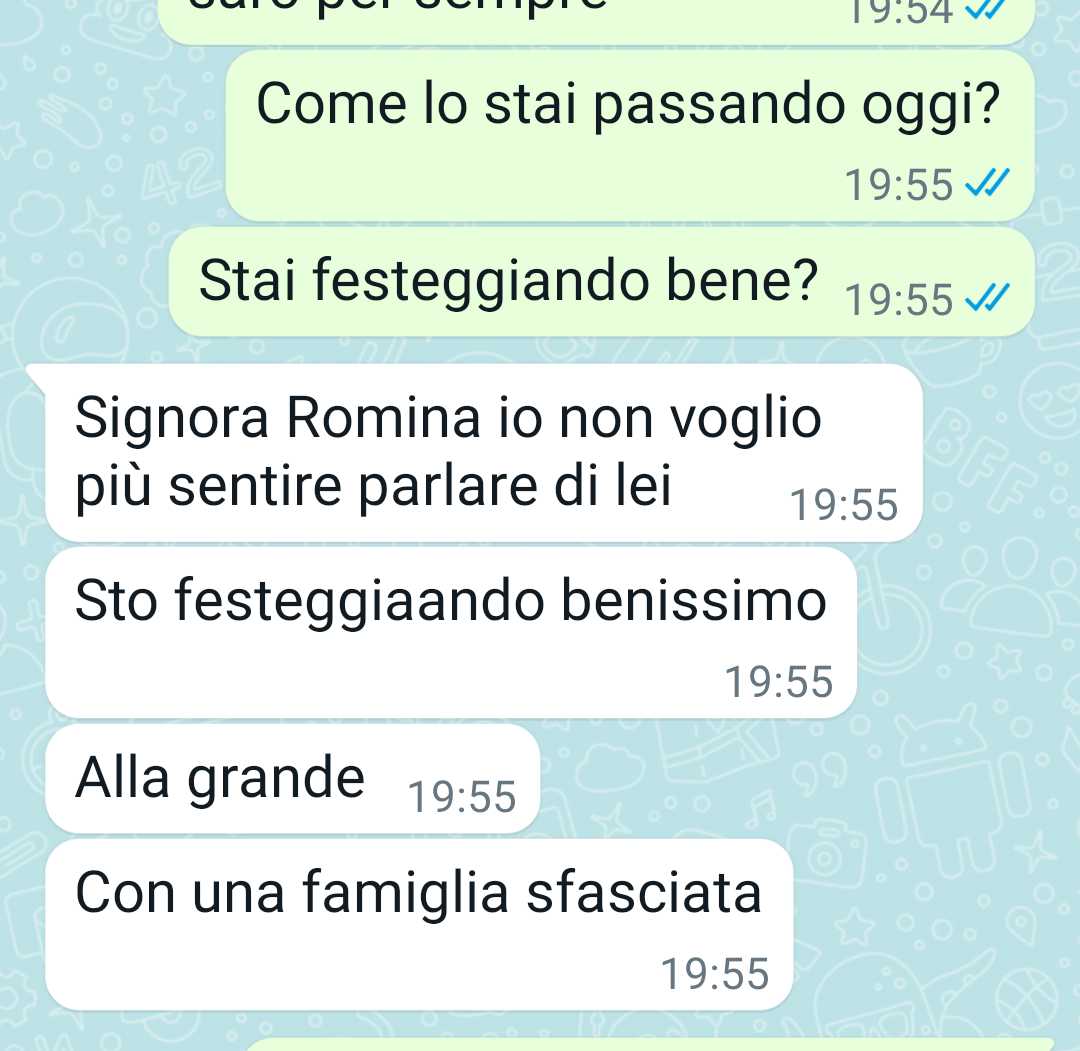
Task: Select the 'Signora Romina io non voglio' message
Action: point(484,453)
